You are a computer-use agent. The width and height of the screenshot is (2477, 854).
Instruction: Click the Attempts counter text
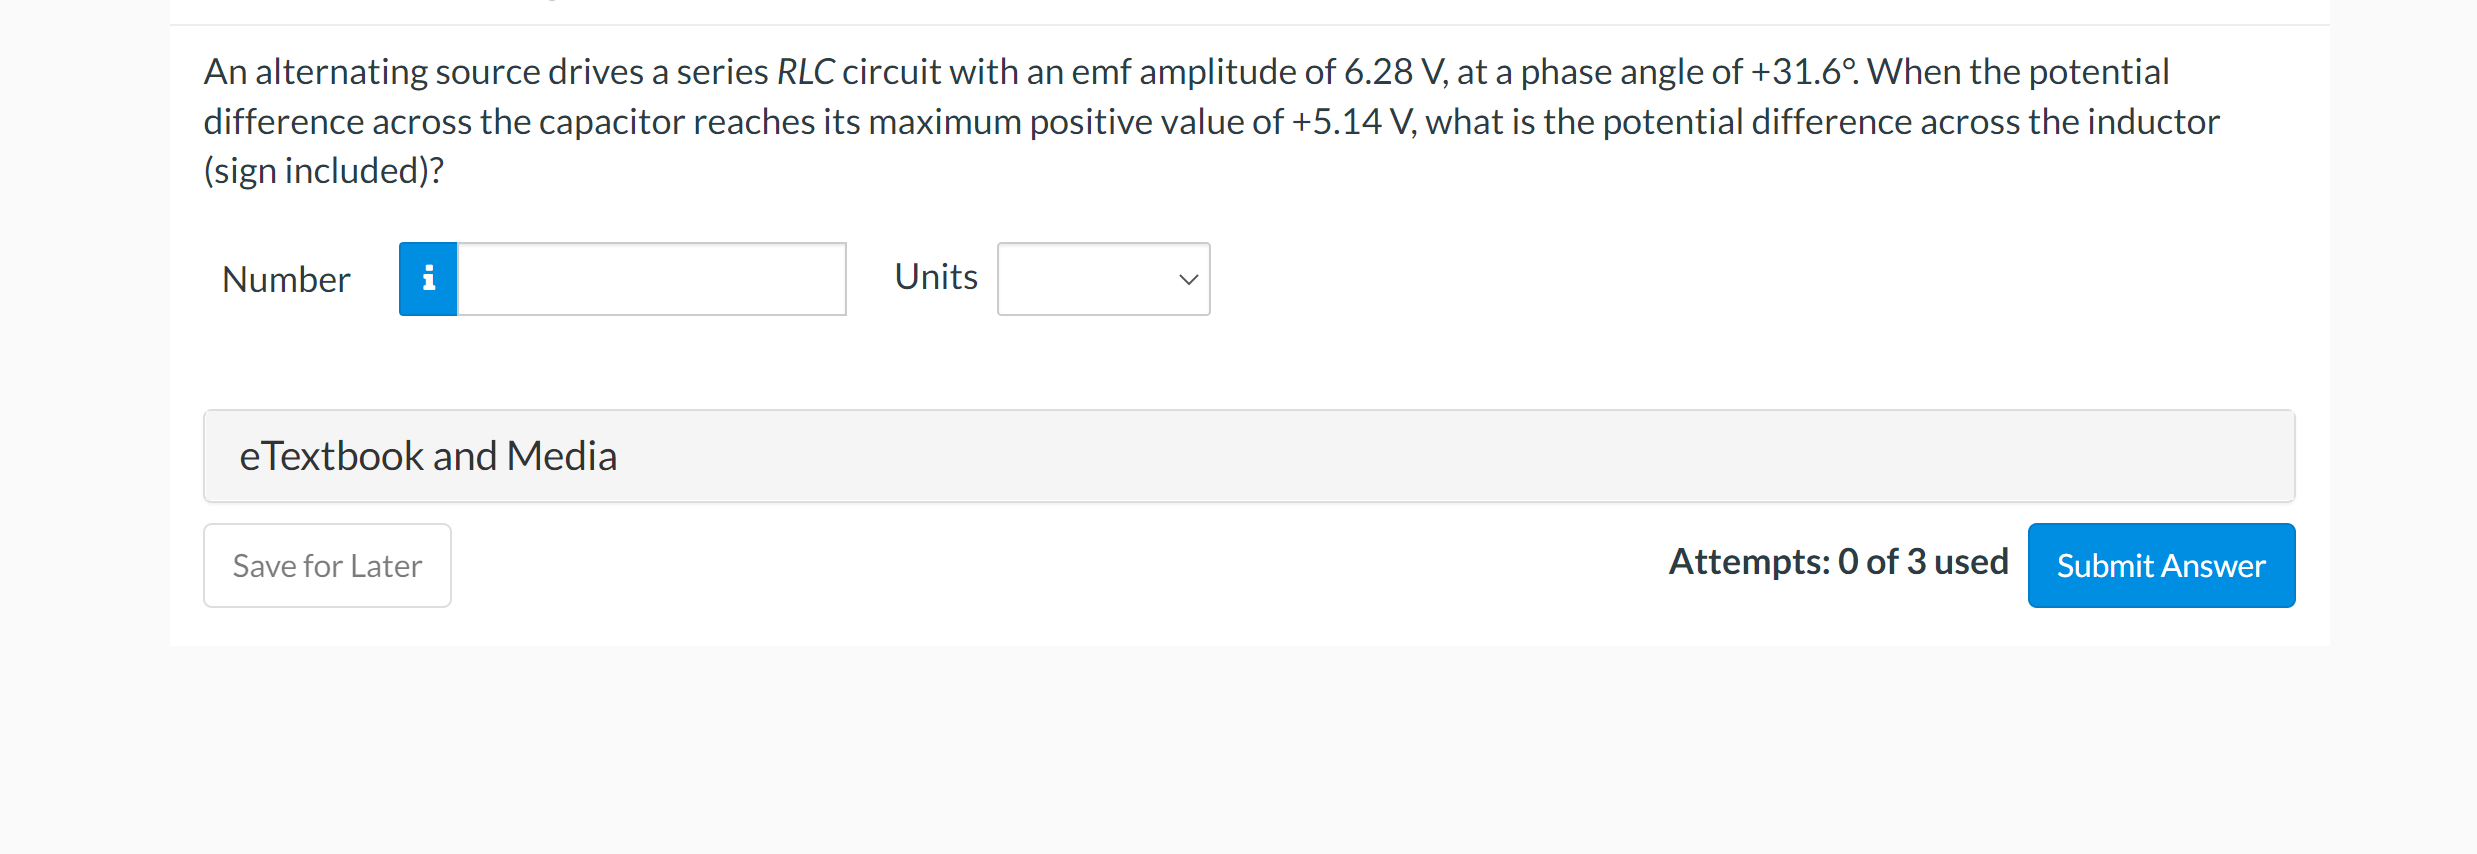1838,561
